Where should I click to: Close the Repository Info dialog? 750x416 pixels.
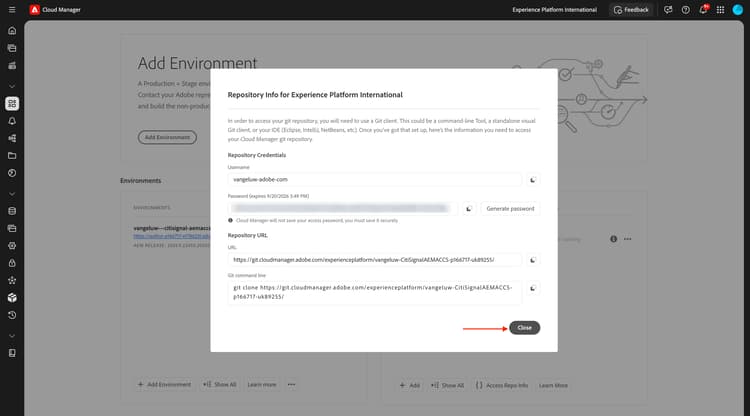tap(524, 328)
